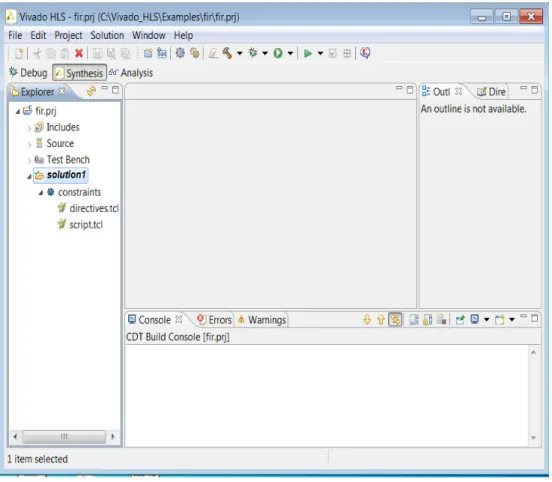
Task: Click the Copy toolbar icon
Action: [x=51, y=53]
